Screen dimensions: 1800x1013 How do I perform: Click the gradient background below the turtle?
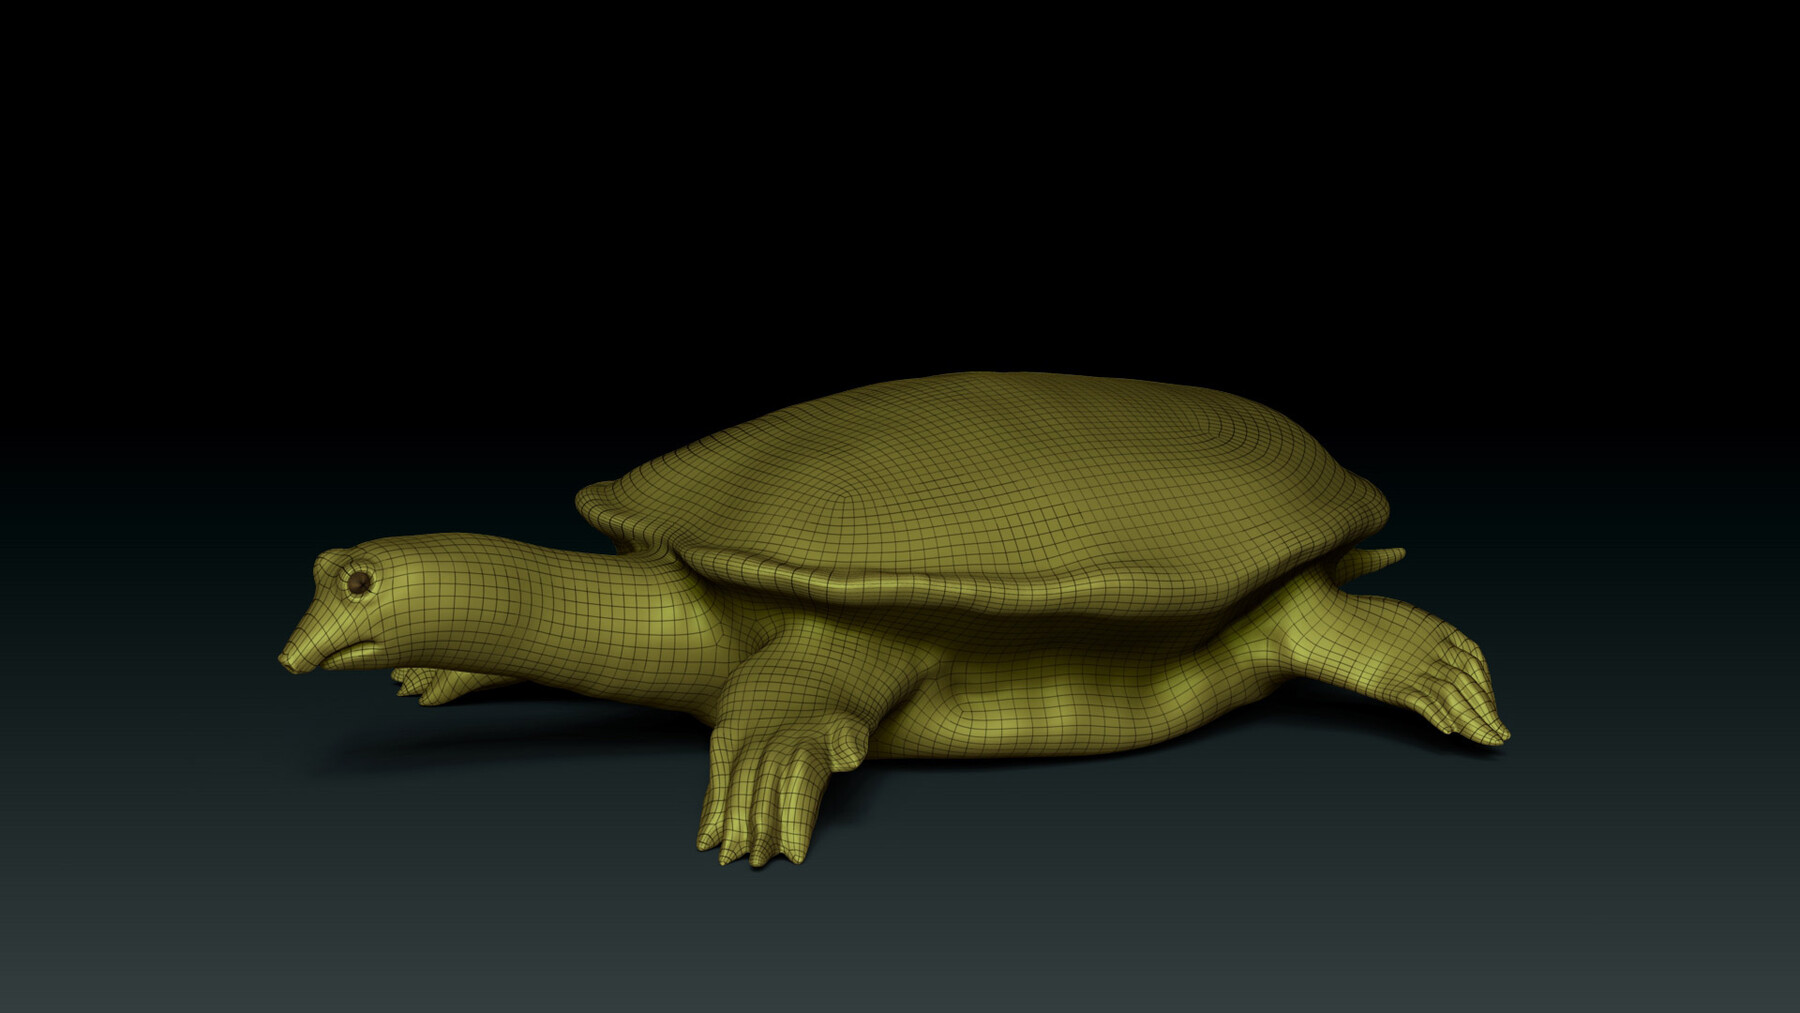point(900,950)
